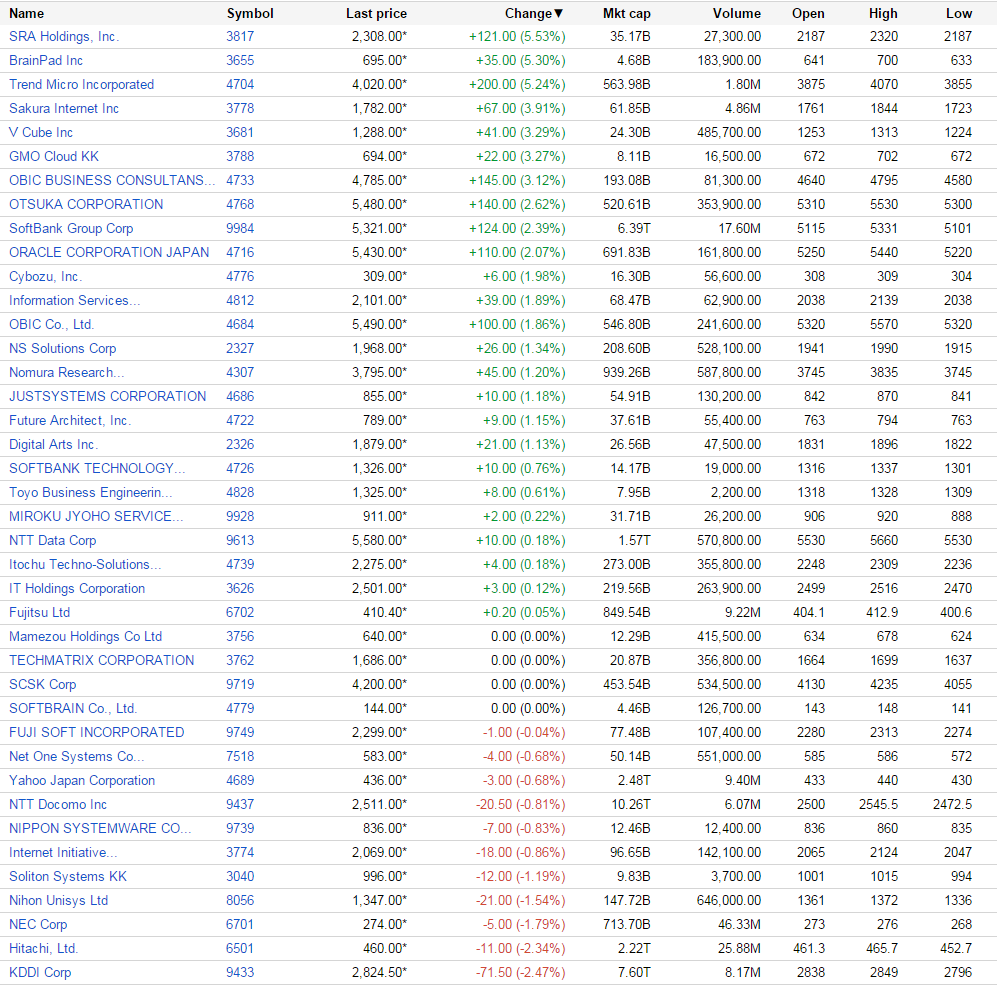This screenshot has height=987, width=997.
Task: Open JUSTSYSTEMS CORPORATION link
Action: pyautogui.click(x=107, y=396)
